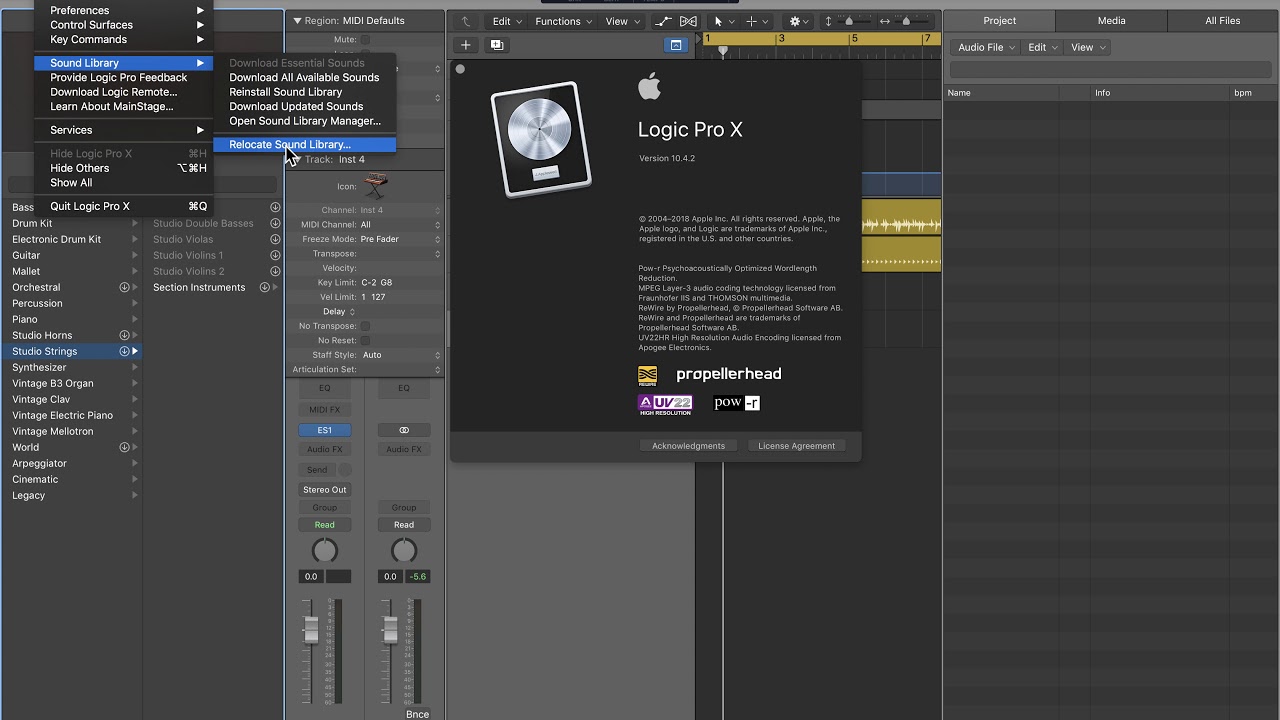
Task: Expand the Delay parameter stepper
Action: coord(351,312)
